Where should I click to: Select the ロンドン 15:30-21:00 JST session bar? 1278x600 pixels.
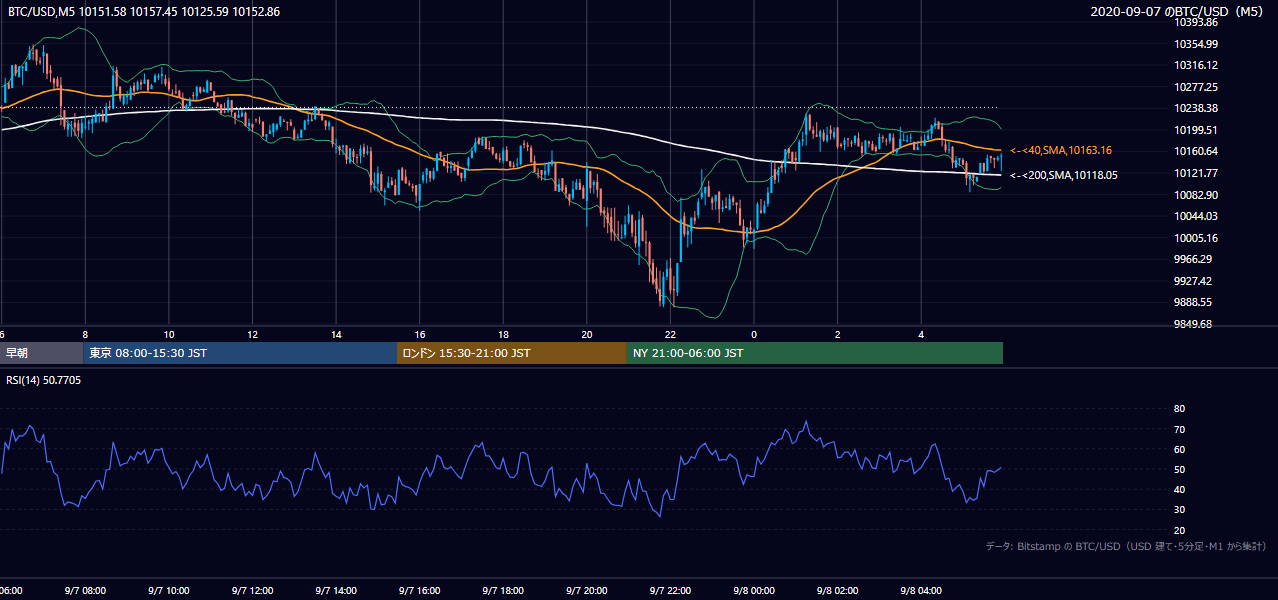click(512, 353)
